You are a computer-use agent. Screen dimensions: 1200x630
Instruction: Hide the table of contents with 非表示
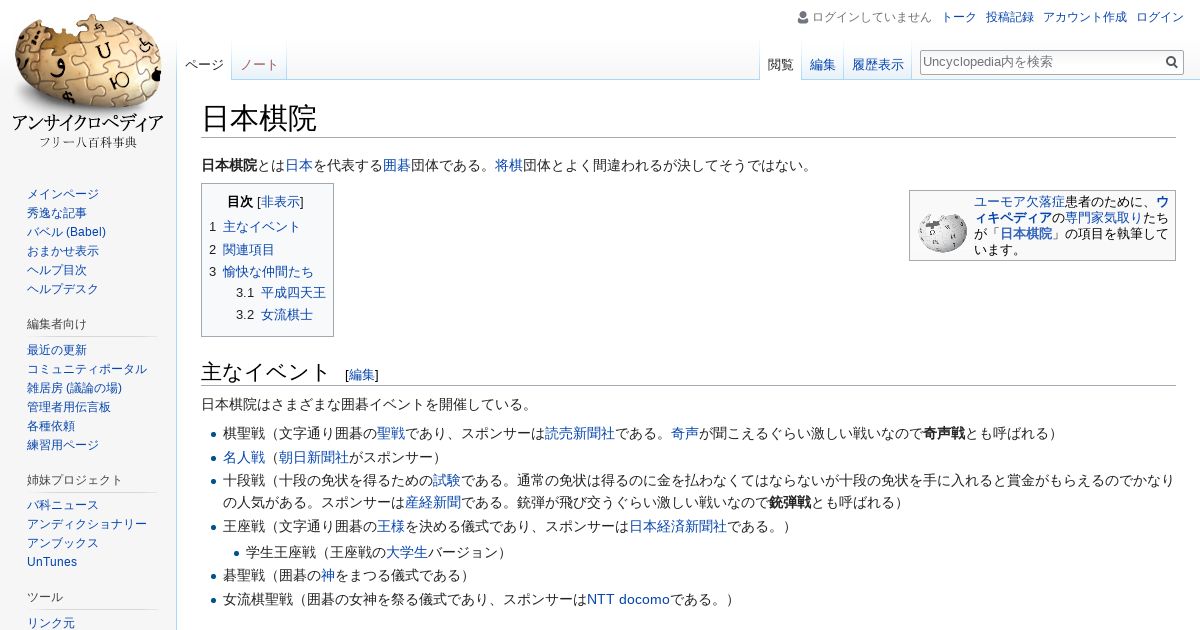281,201
